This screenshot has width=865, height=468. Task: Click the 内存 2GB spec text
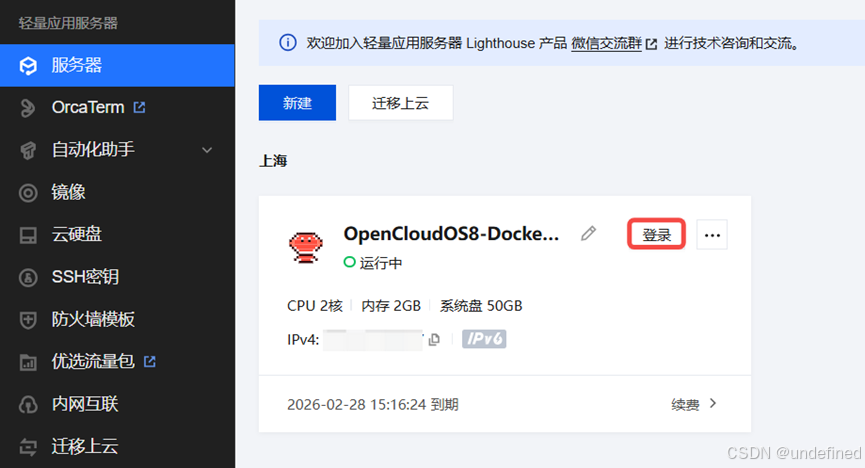coord(391,306)
